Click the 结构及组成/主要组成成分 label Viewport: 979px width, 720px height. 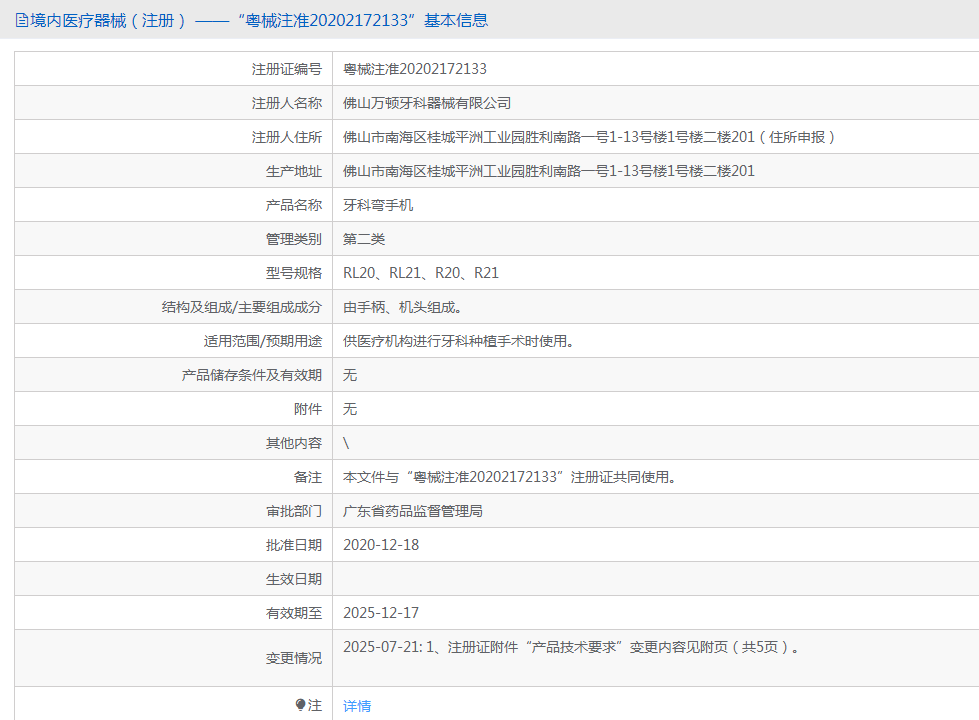click(x=242, y=307)
